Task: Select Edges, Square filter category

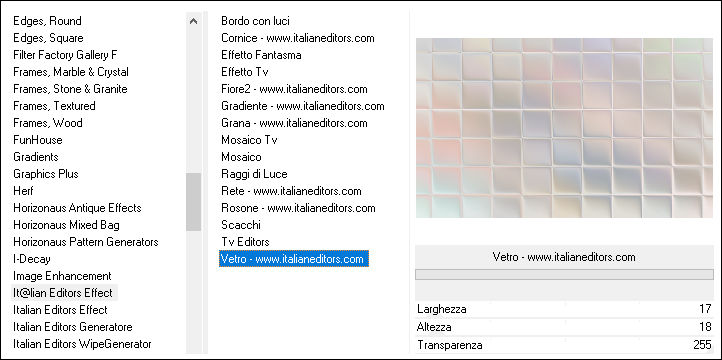Action: pos(48,38)
